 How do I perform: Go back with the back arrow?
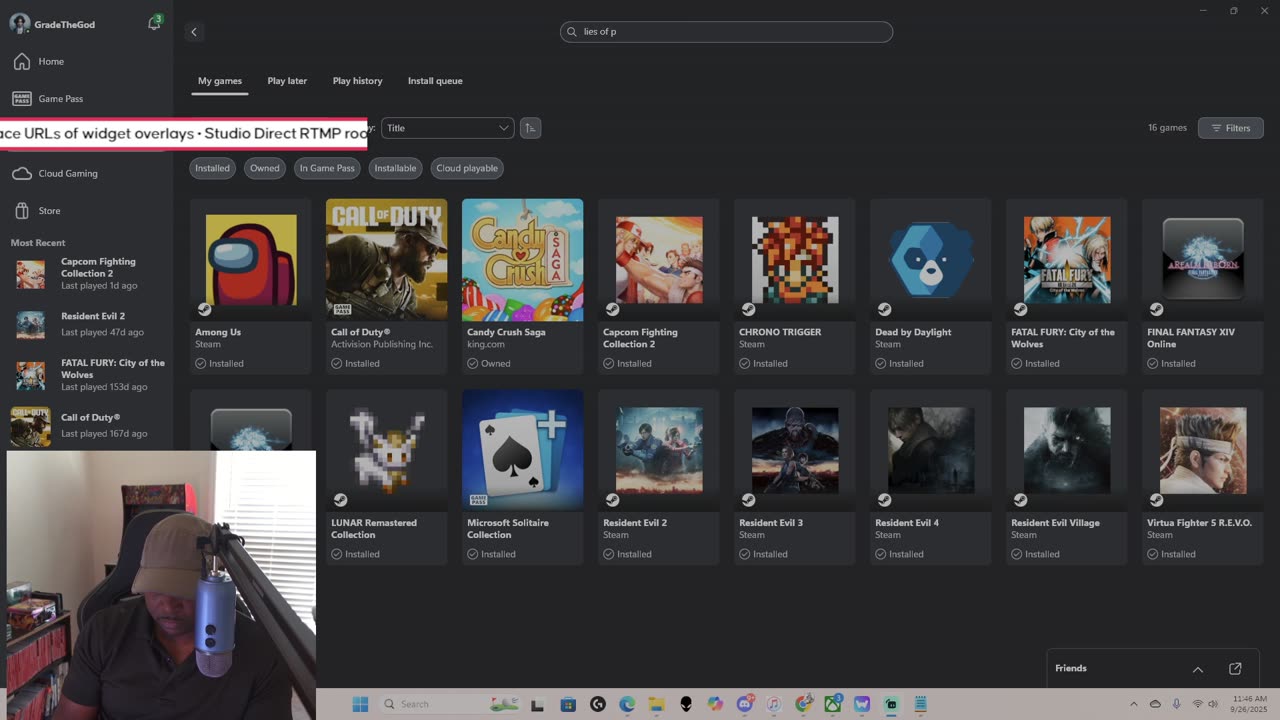194,32
